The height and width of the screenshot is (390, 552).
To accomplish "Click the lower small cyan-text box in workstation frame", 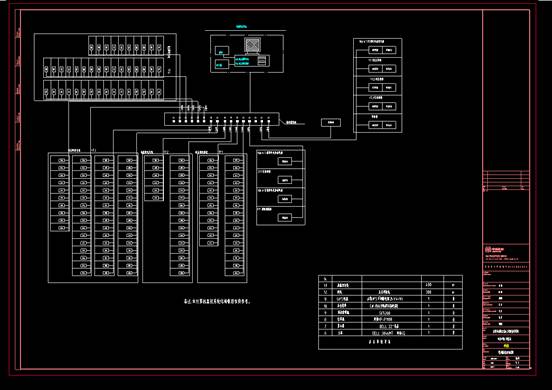I will (222, 64).
